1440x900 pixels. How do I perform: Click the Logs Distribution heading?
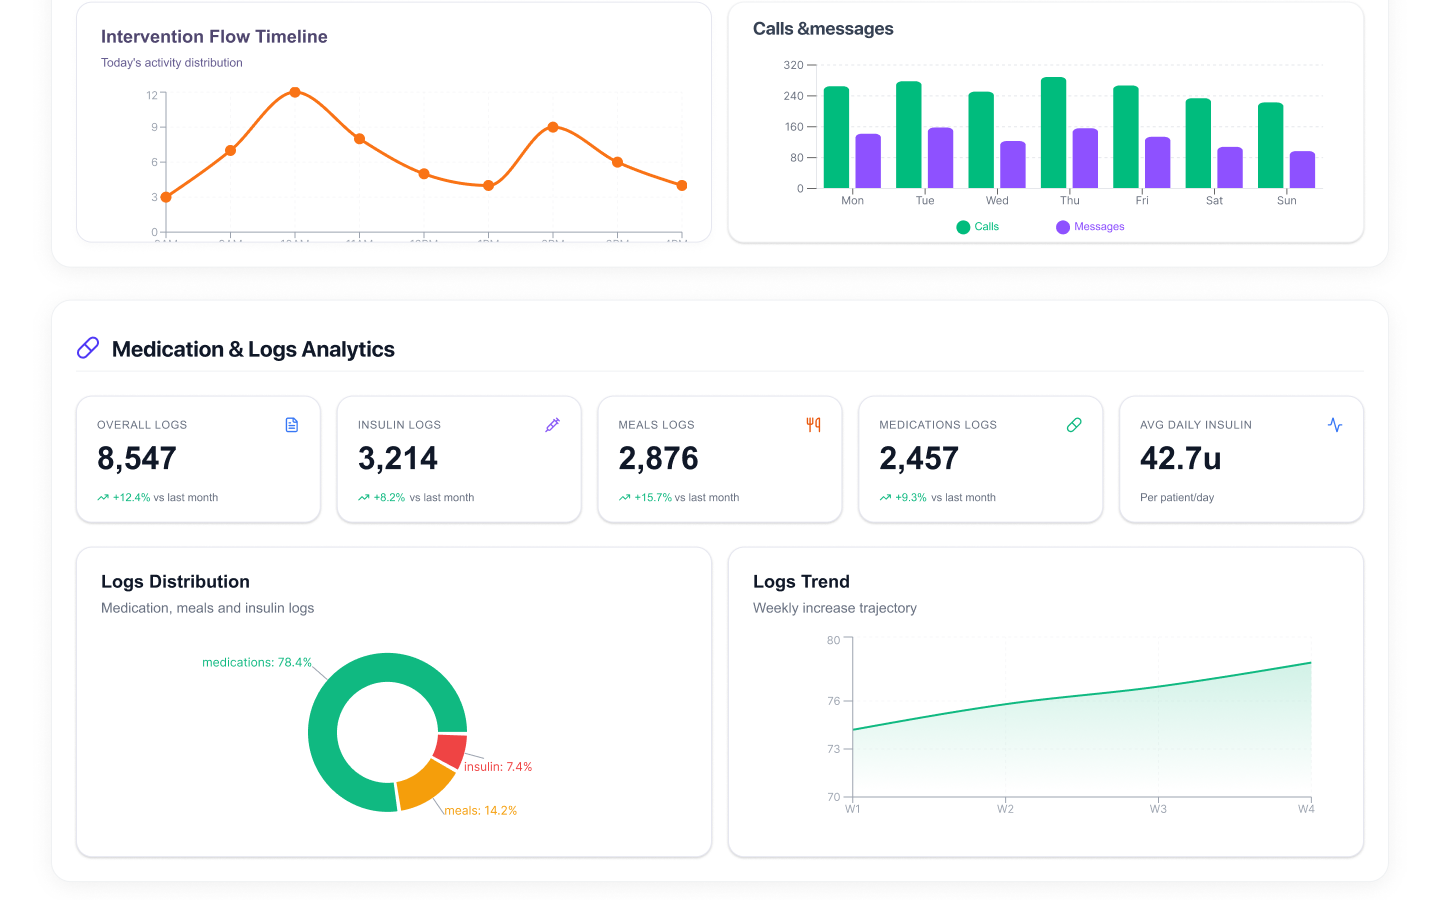175,582
